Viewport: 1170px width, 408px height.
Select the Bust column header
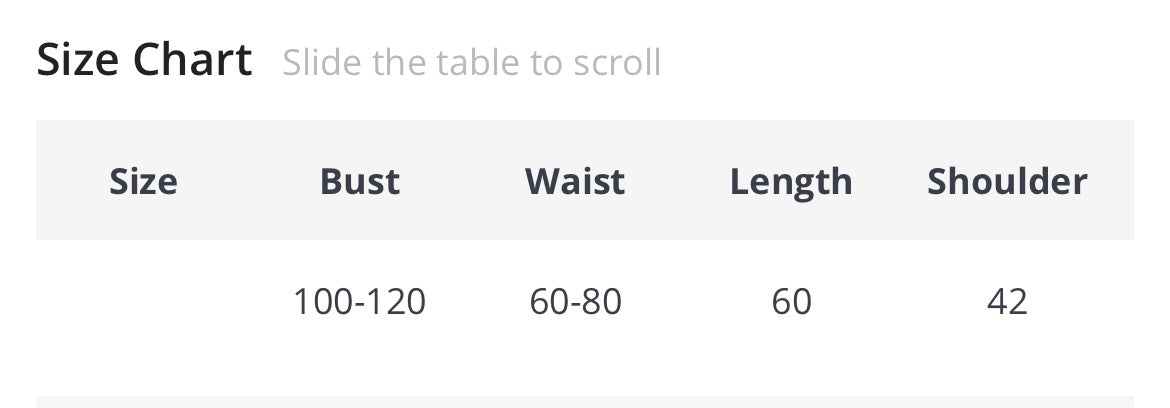[x=360, y=181]
